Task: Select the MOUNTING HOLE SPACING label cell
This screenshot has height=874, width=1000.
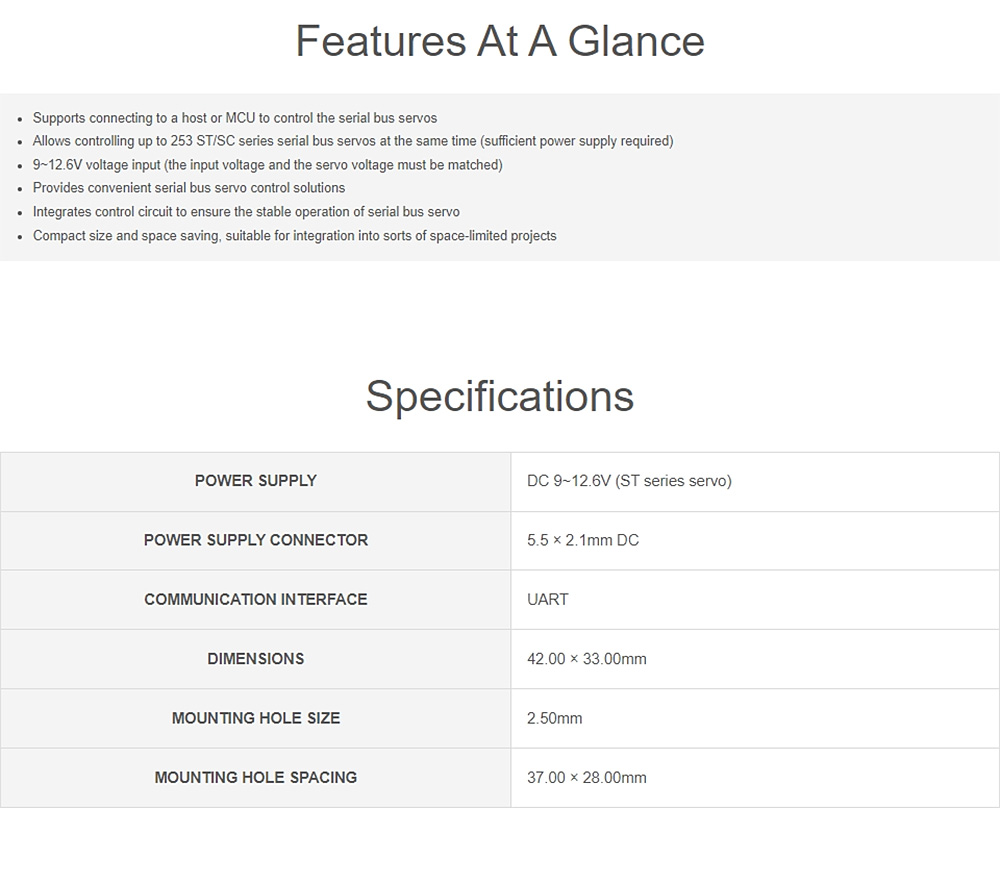Action: pyautogui.click(x=256, y=777)
